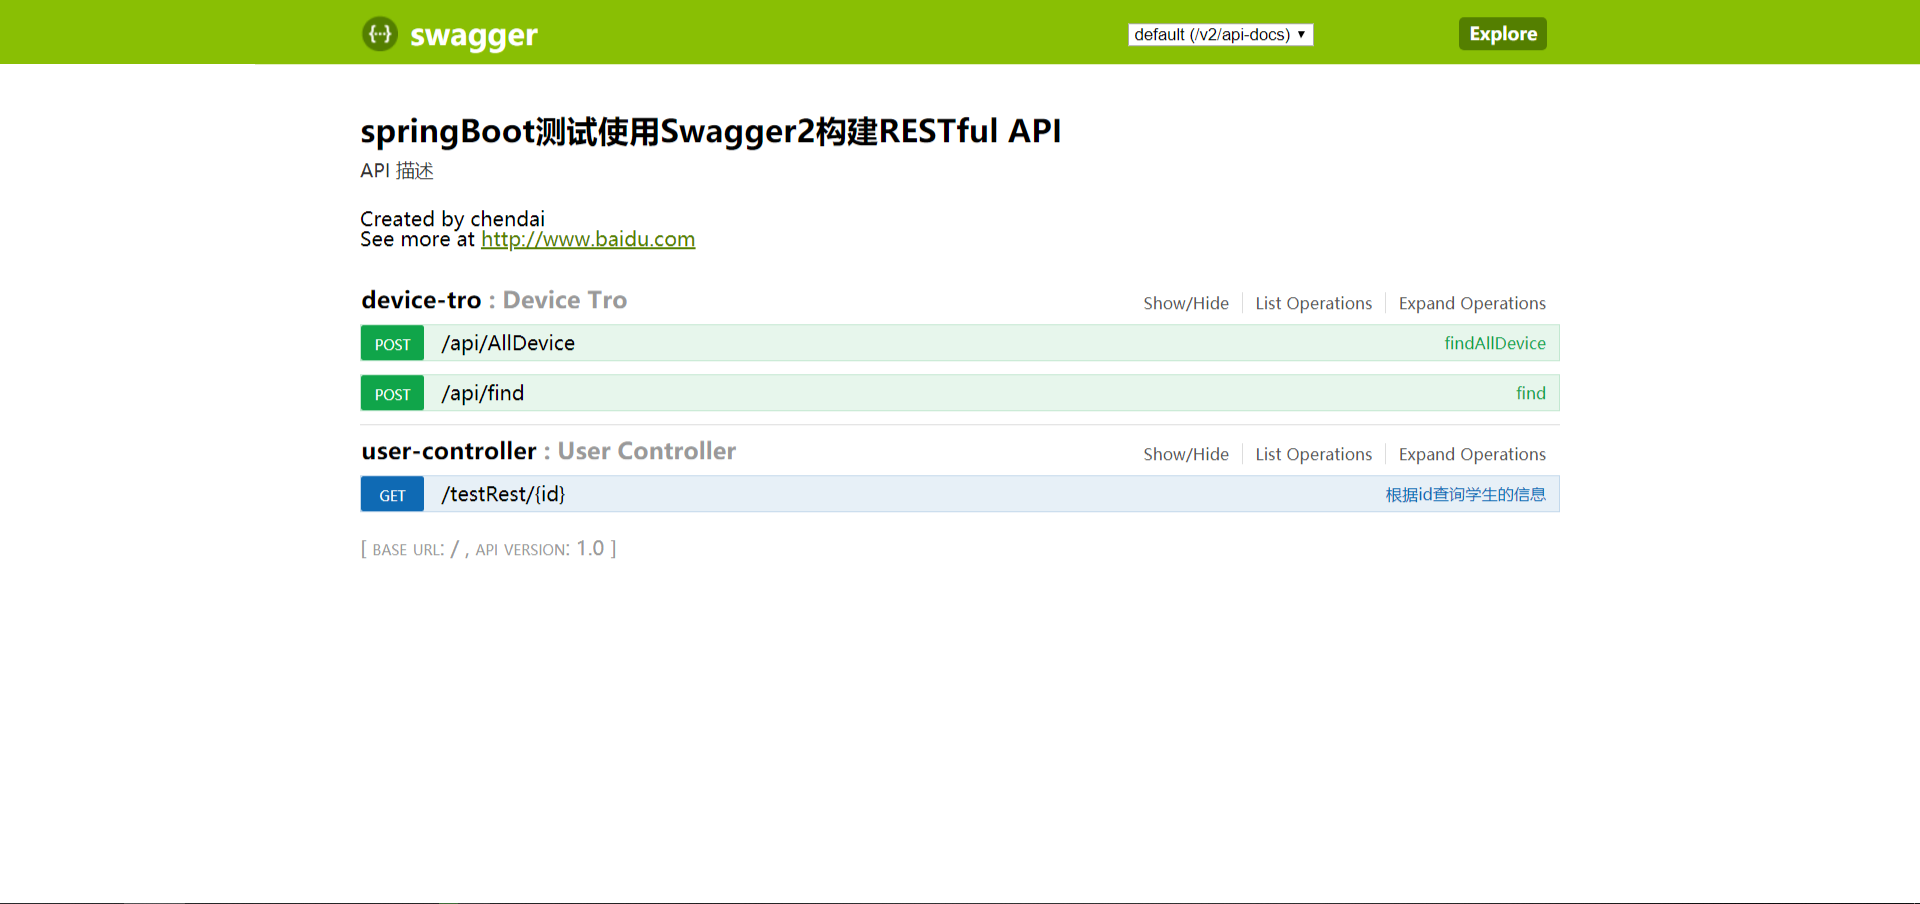Click the find operation summary
1920x904 pixels.
pos(1531,393)
